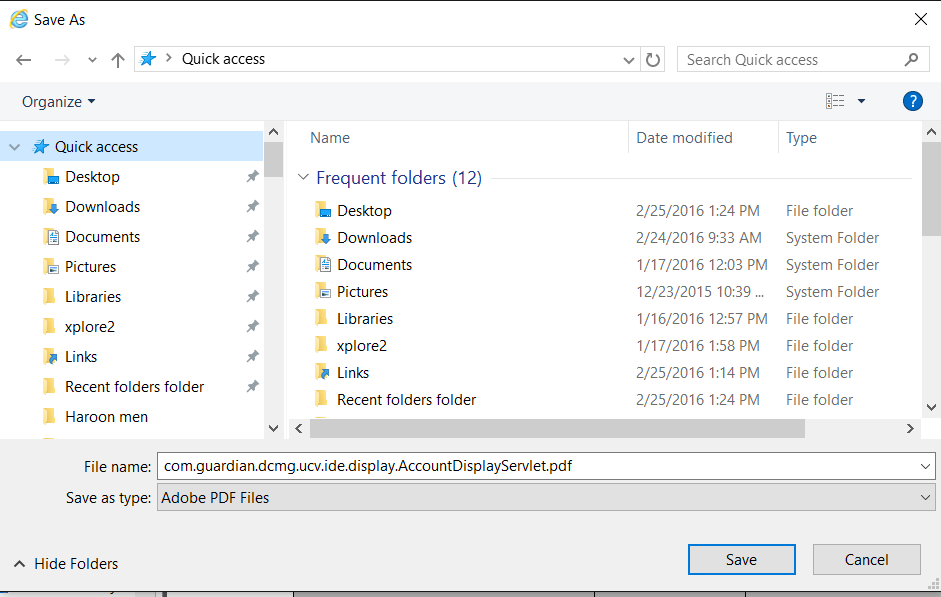This screenshot has height=597, width=941.
Task: Sort files by Date modified column
Action: [x=685, y=137]
